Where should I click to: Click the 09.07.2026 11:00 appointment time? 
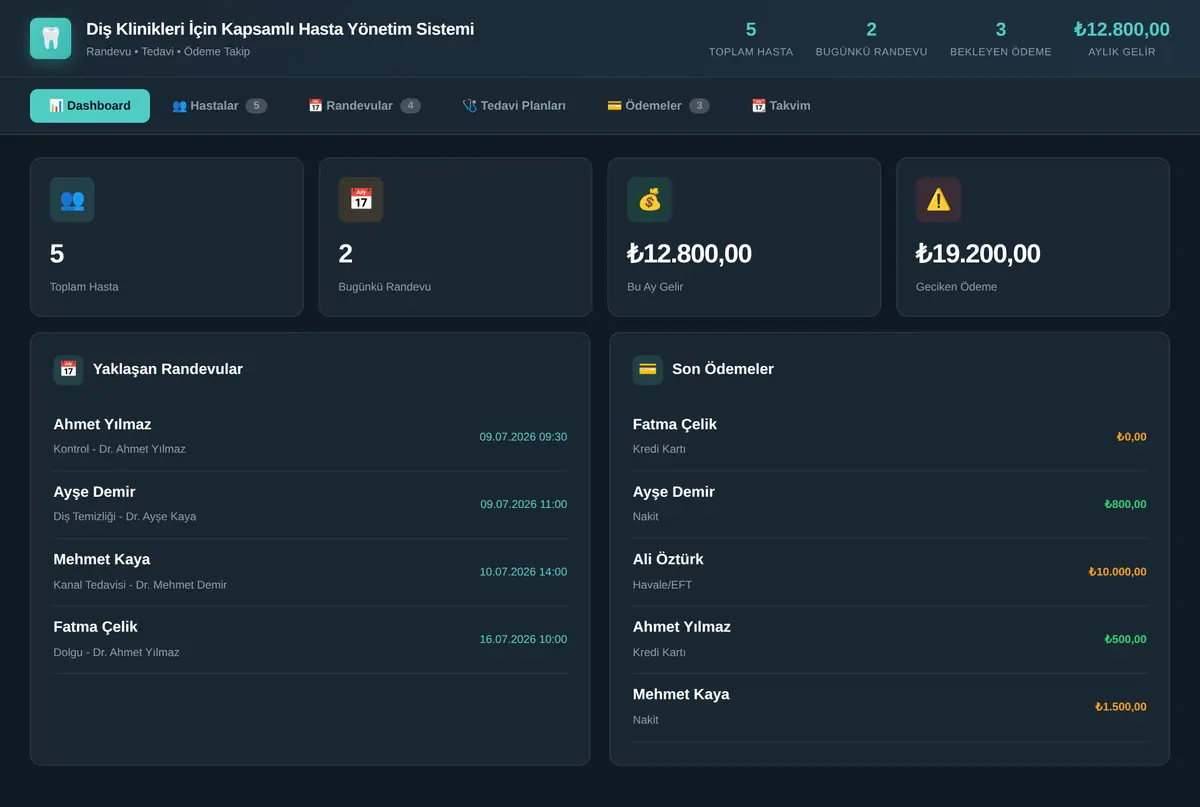[523, 504]
